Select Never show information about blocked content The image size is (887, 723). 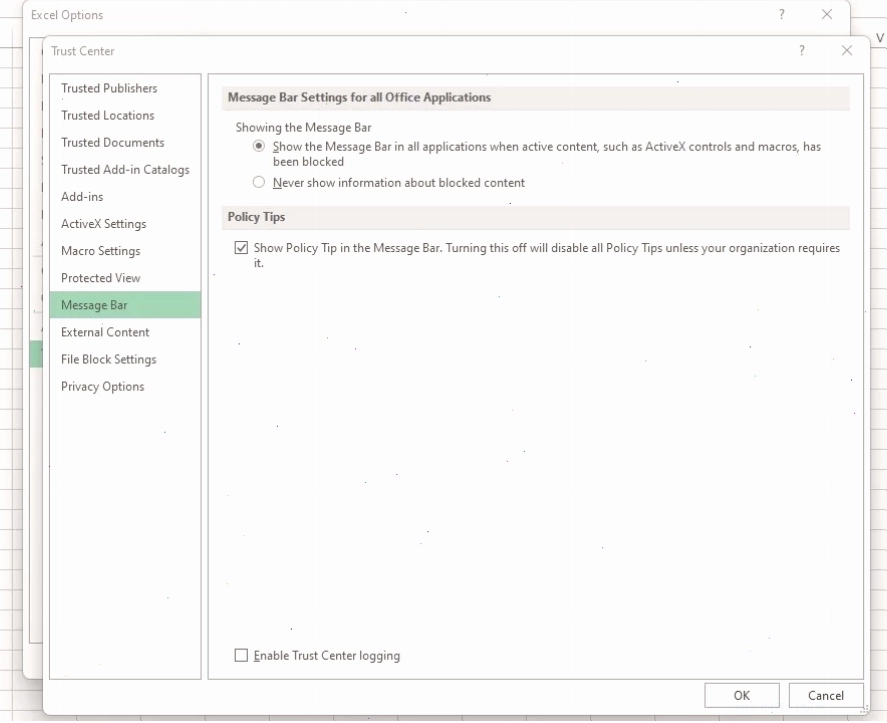point(259,182)
